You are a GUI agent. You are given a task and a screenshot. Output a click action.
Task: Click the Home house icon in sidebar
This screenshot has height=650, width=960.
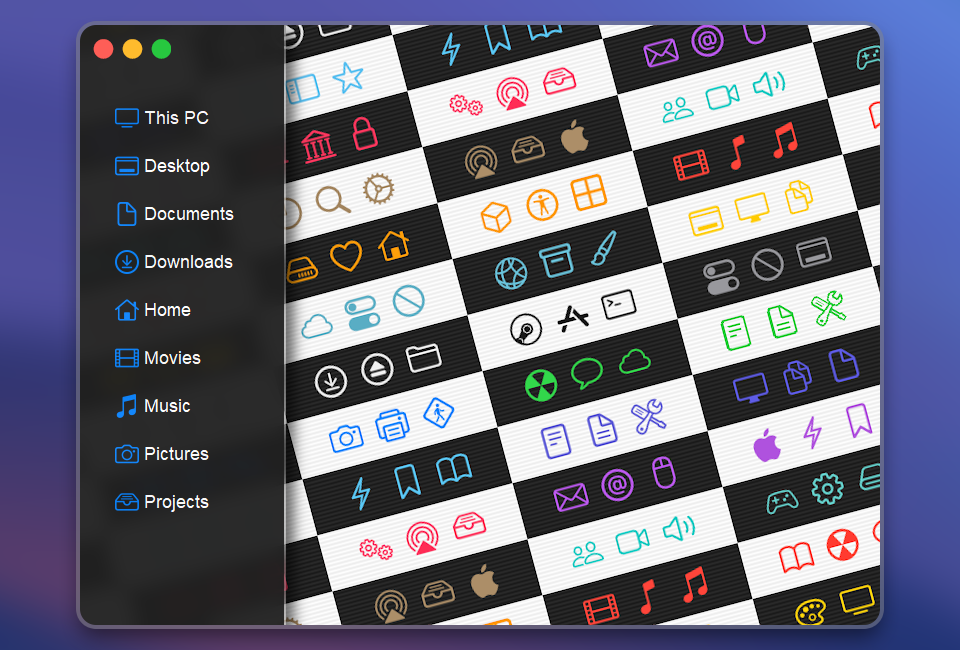(x=127, y=310)
